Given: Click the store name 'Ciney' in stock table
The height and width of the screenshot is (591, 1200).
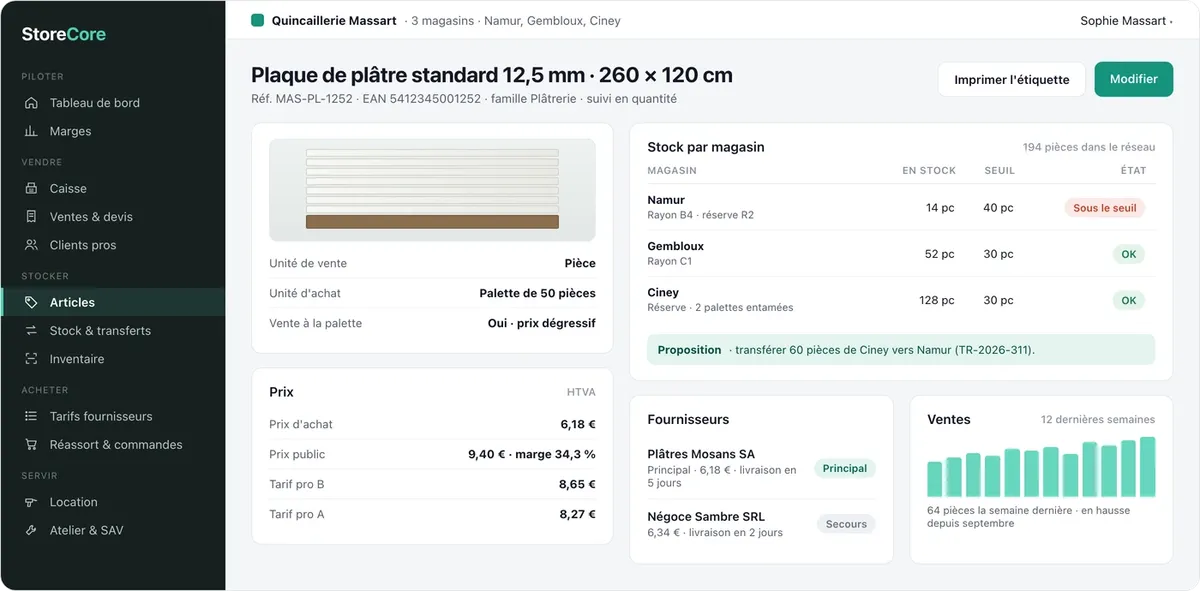Looking at the screenshot, I should [x=663, y=292].
